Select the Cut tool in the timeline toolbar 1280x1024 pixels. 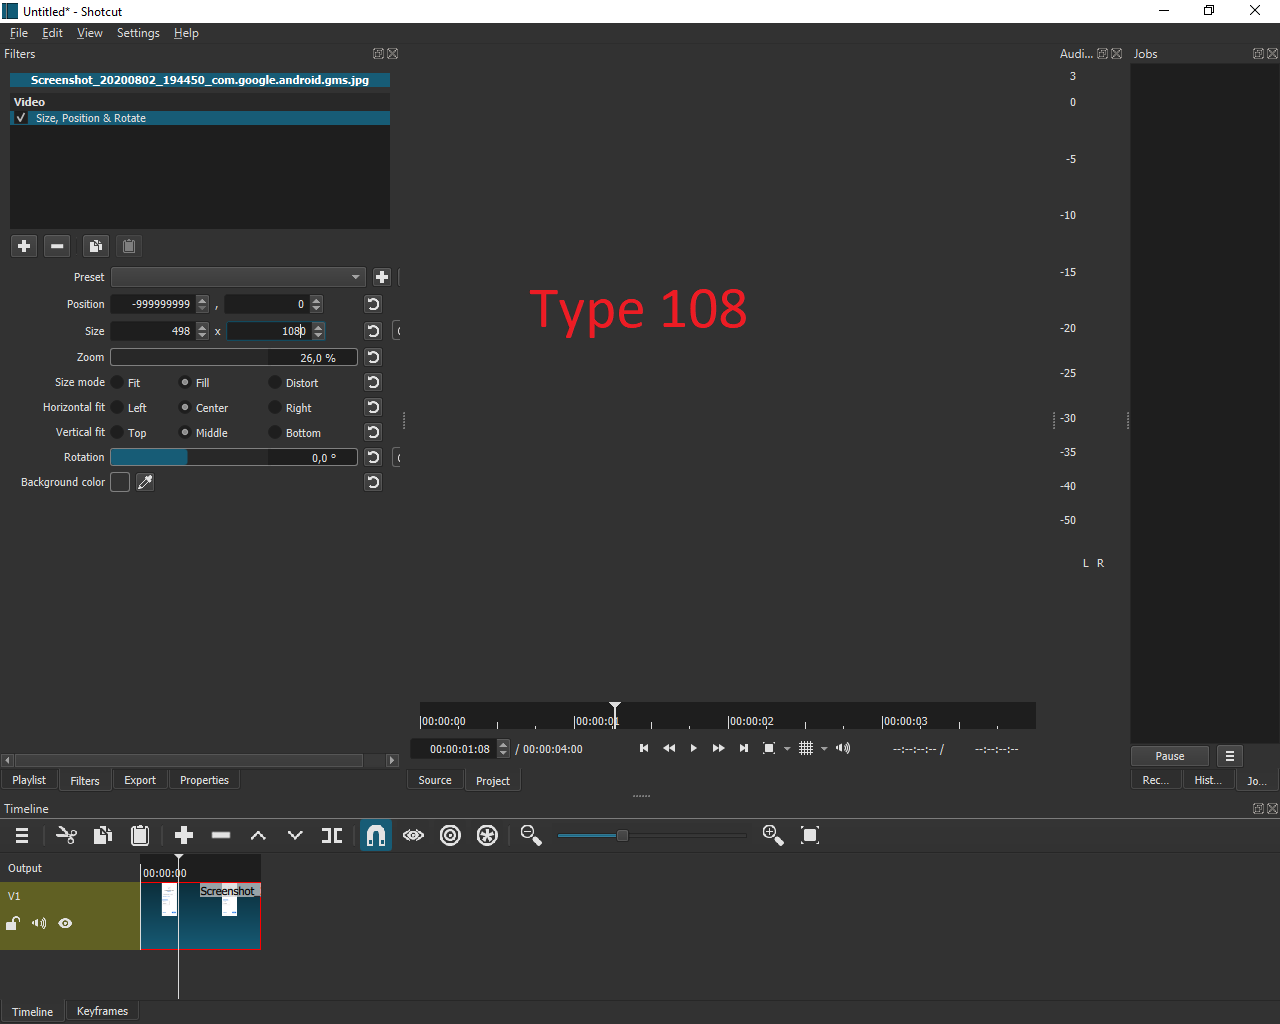66,835
